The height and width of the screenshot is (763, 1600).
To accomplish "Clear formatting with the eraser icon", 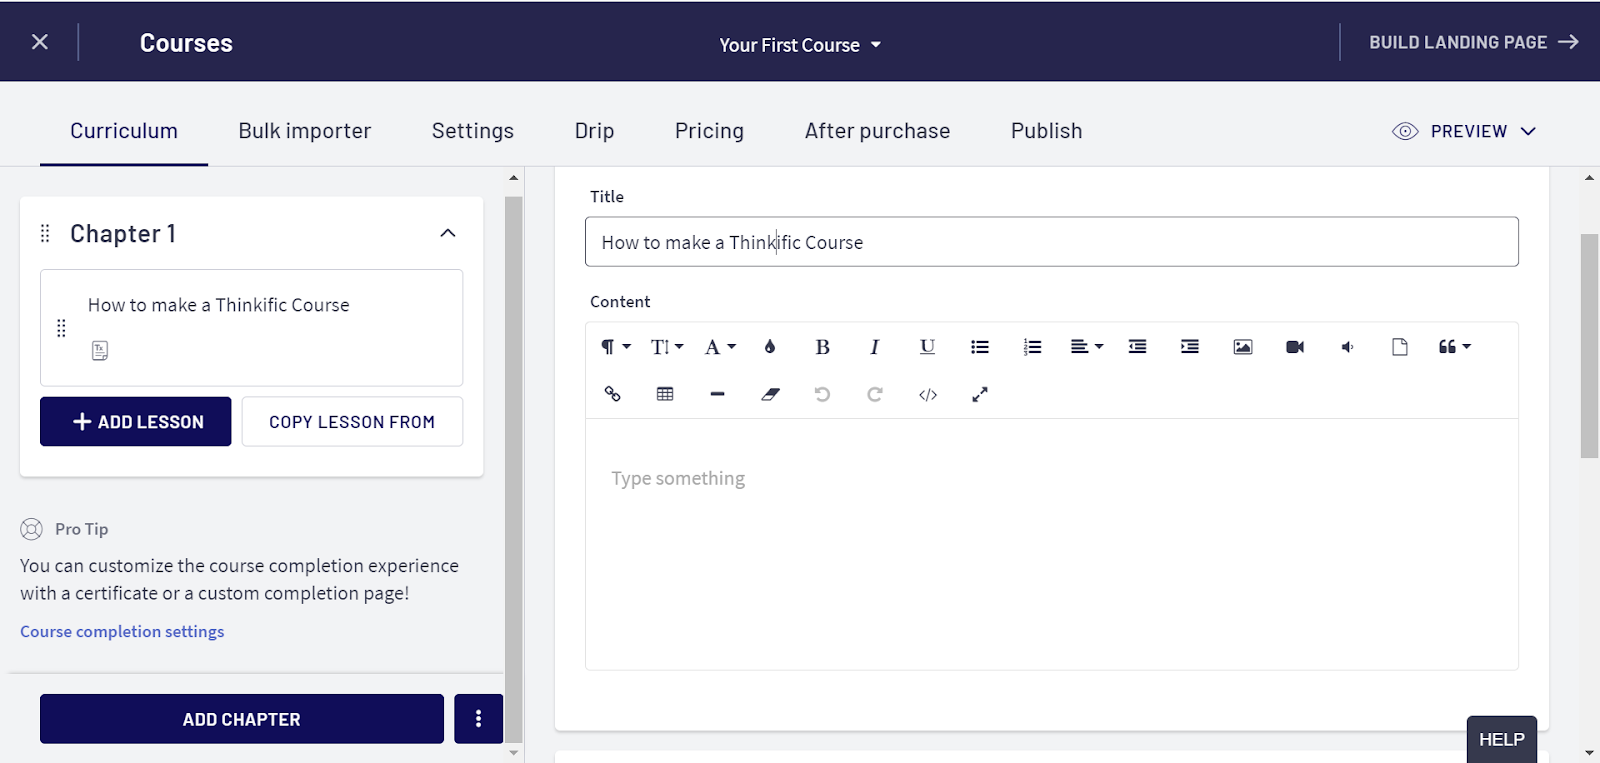I will pos(770,394).
